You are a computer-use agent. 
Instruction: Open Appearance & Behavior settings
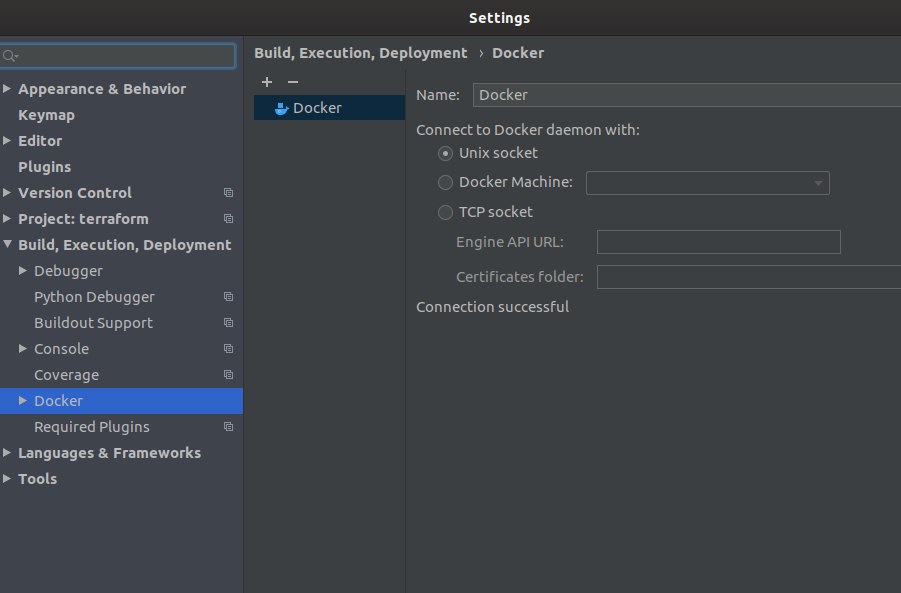(102, 88)
